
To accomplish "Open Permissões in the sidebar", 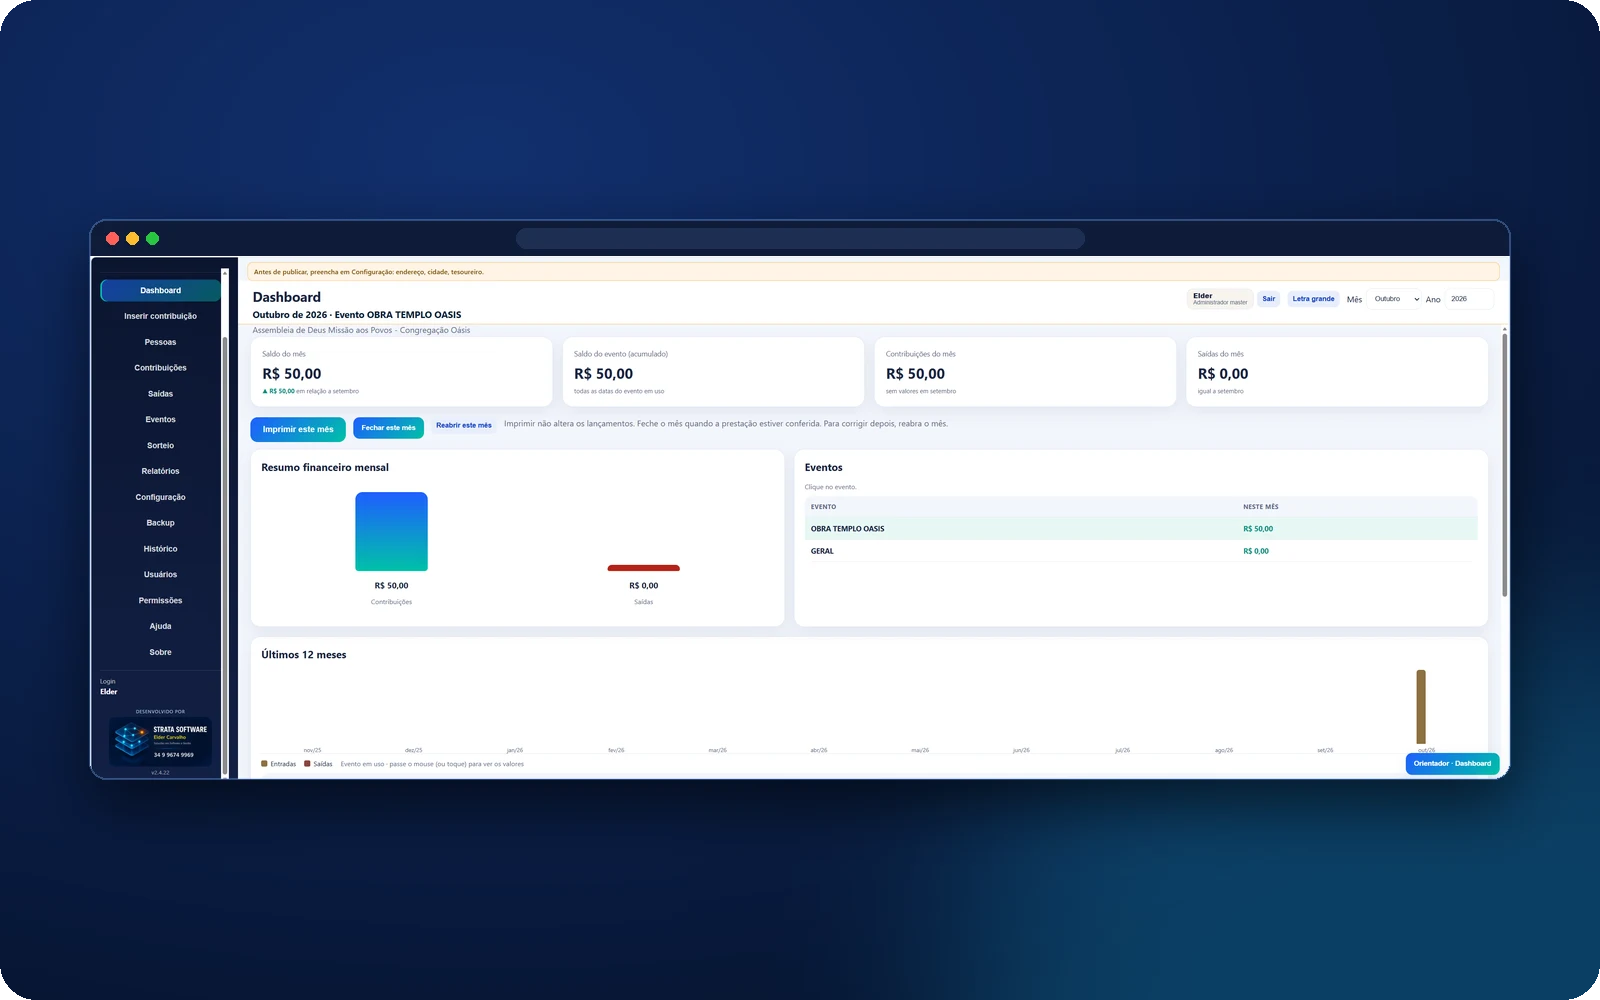I will (160, 601).
